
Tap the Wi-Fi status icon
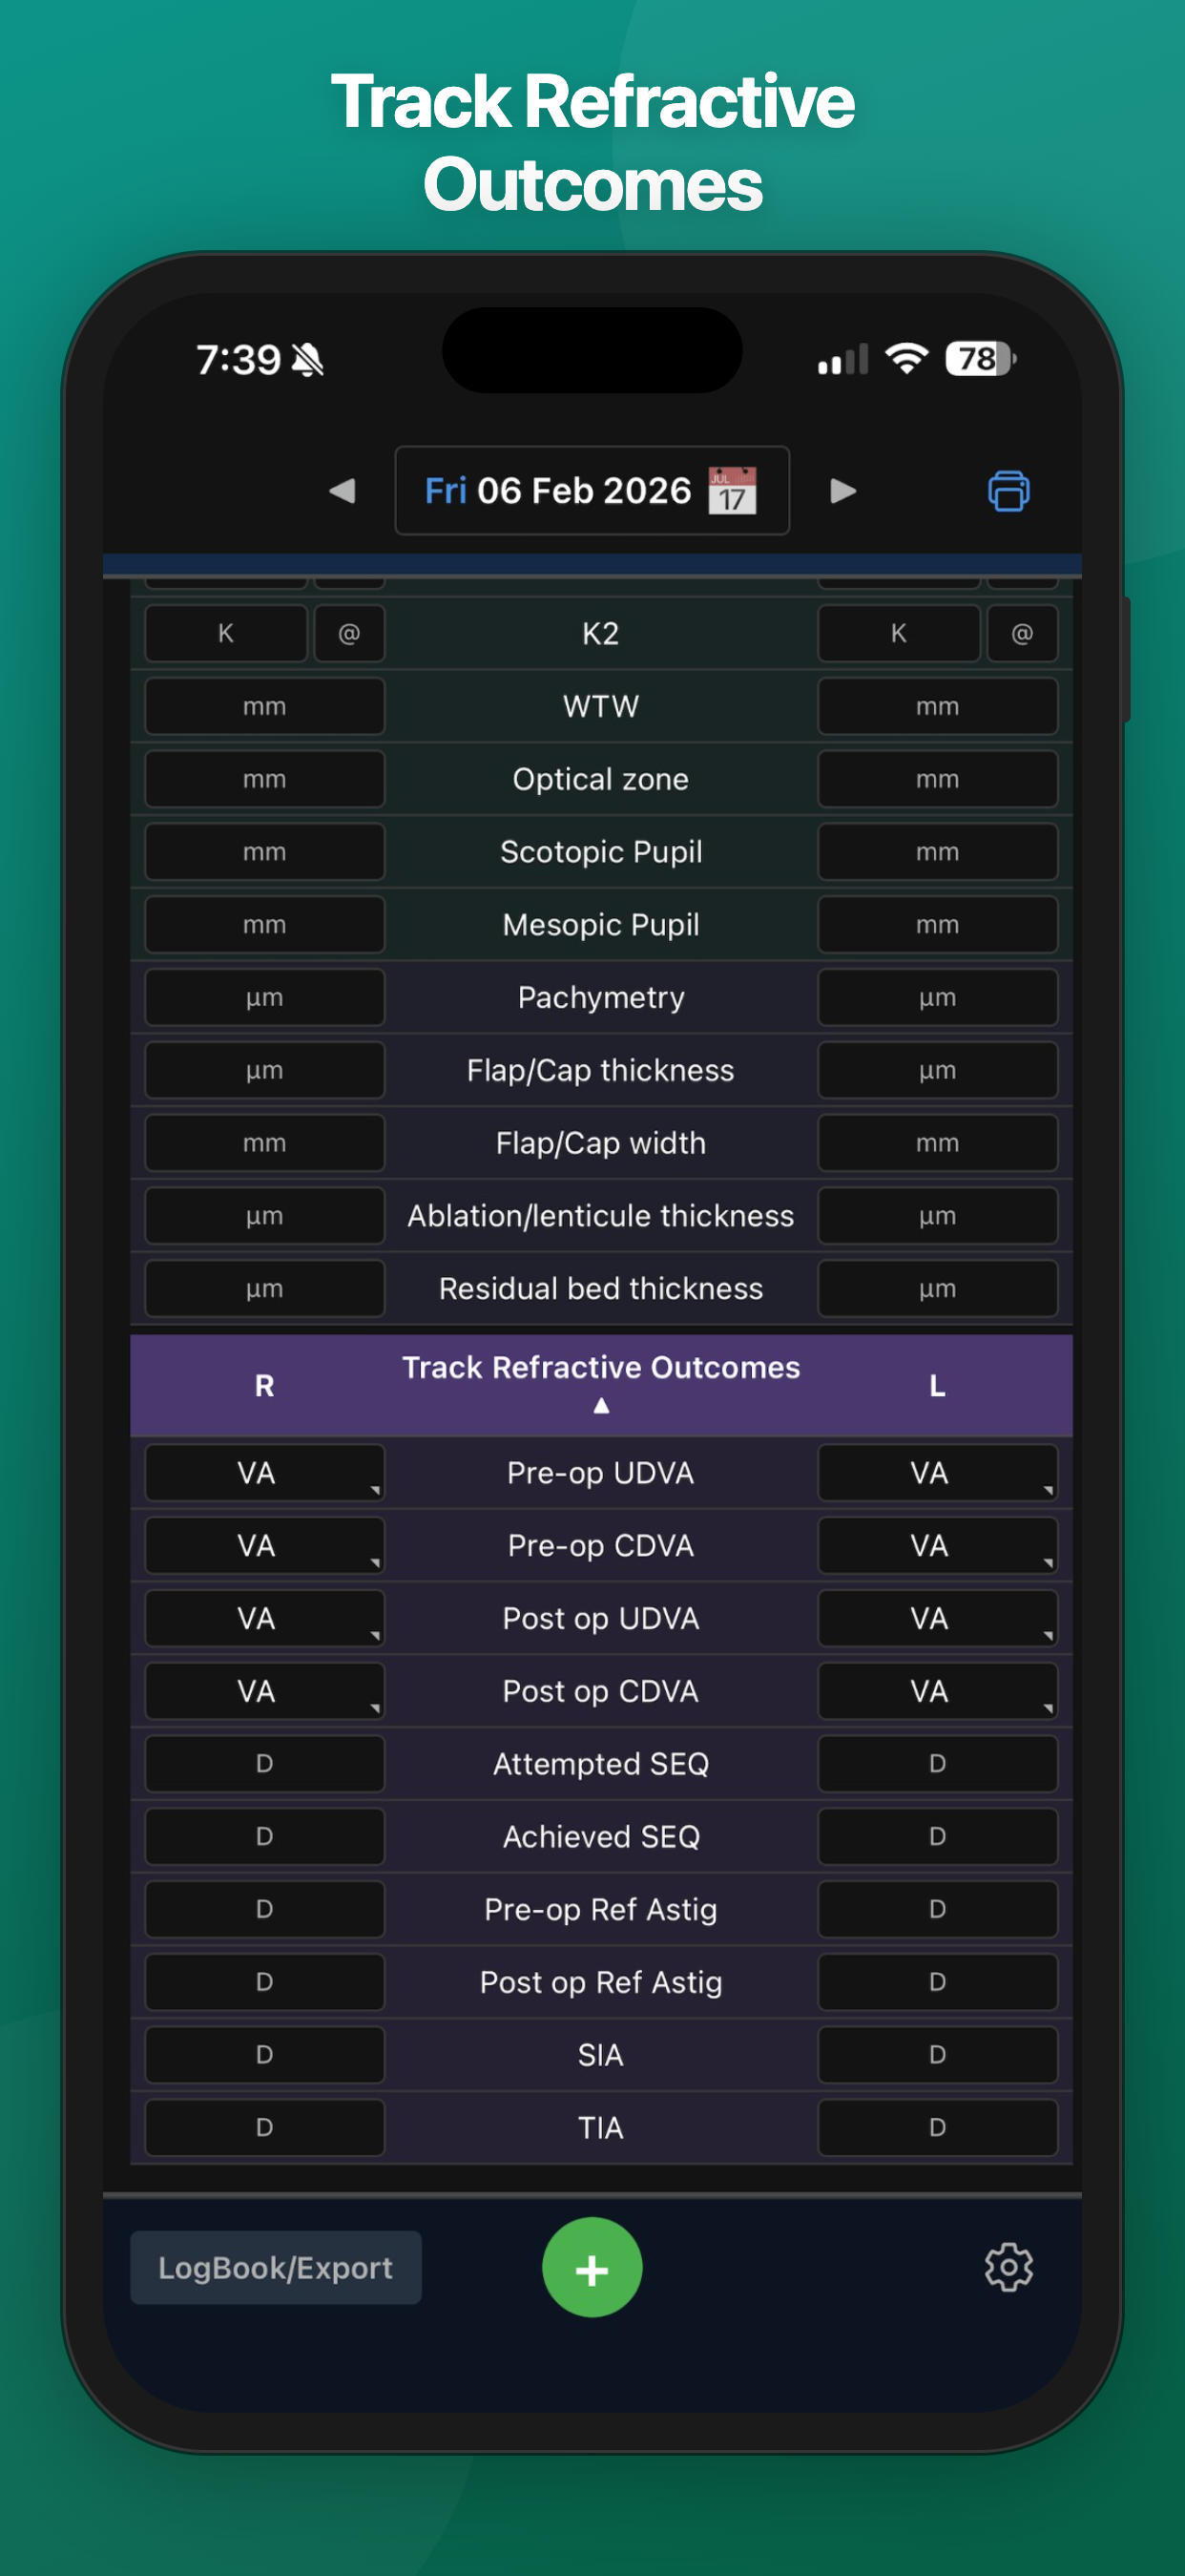[907, 358]
